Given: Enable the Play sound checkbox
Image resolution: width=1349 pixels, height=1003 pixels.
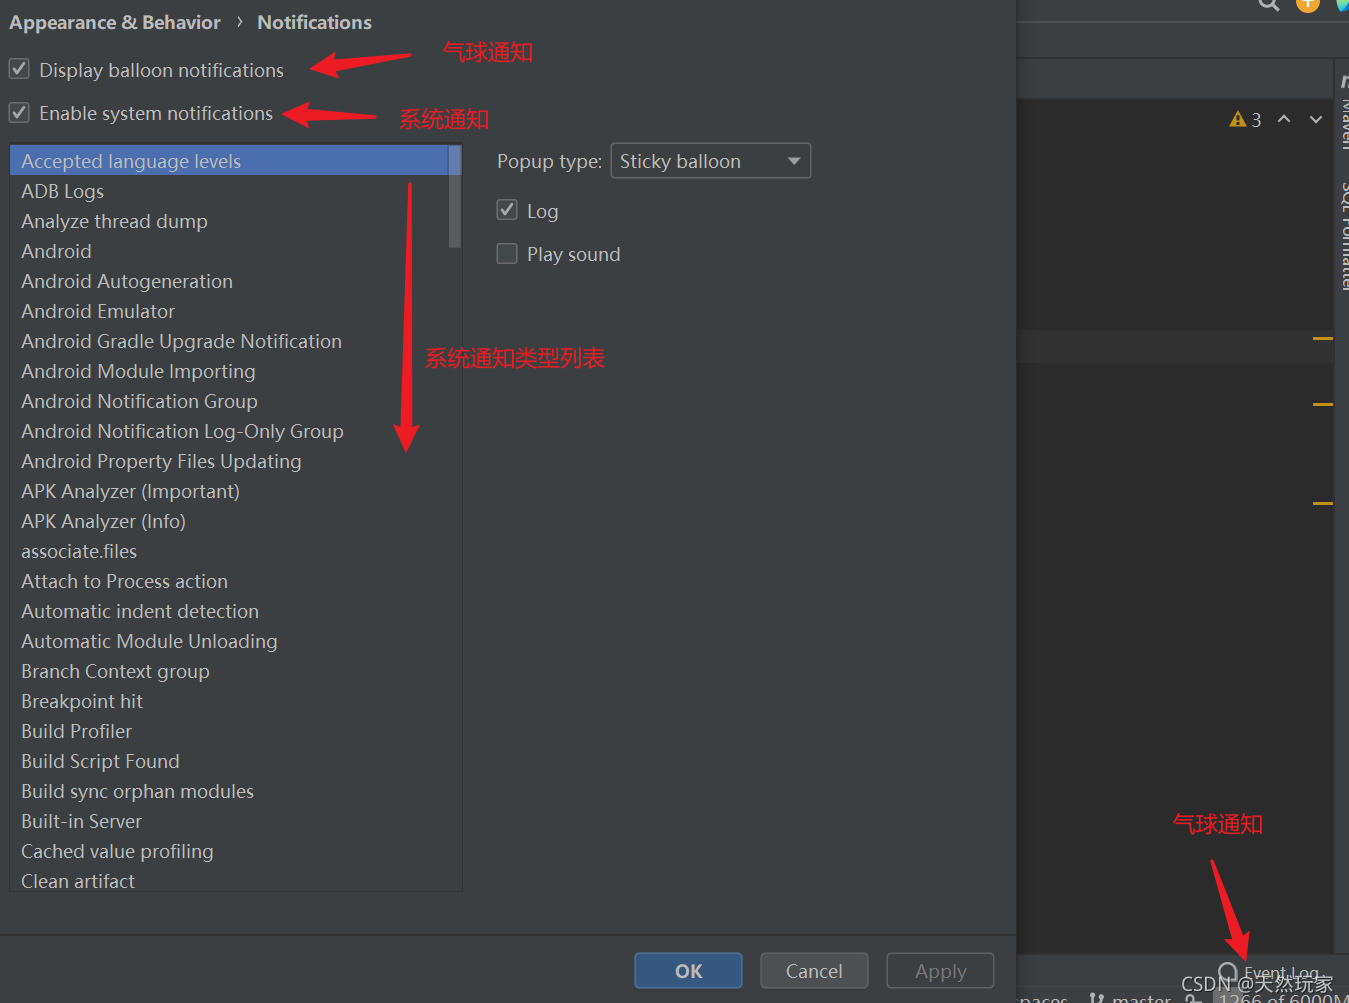Looking at the screenshot, I should point(507,254).
